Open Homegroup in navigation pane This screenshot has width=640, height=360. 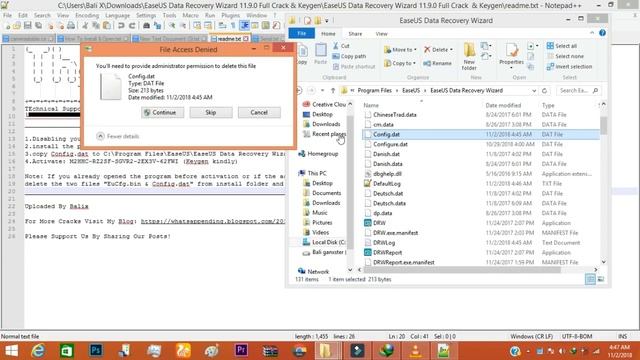(x=318, y=154)
